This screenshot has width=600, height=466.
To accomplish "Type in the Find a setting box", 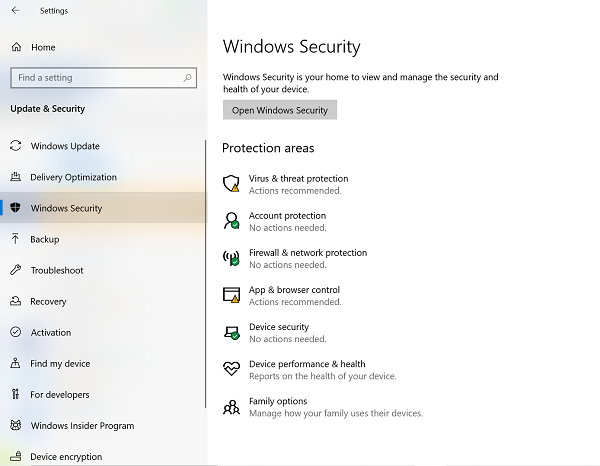I will [95, 77].
